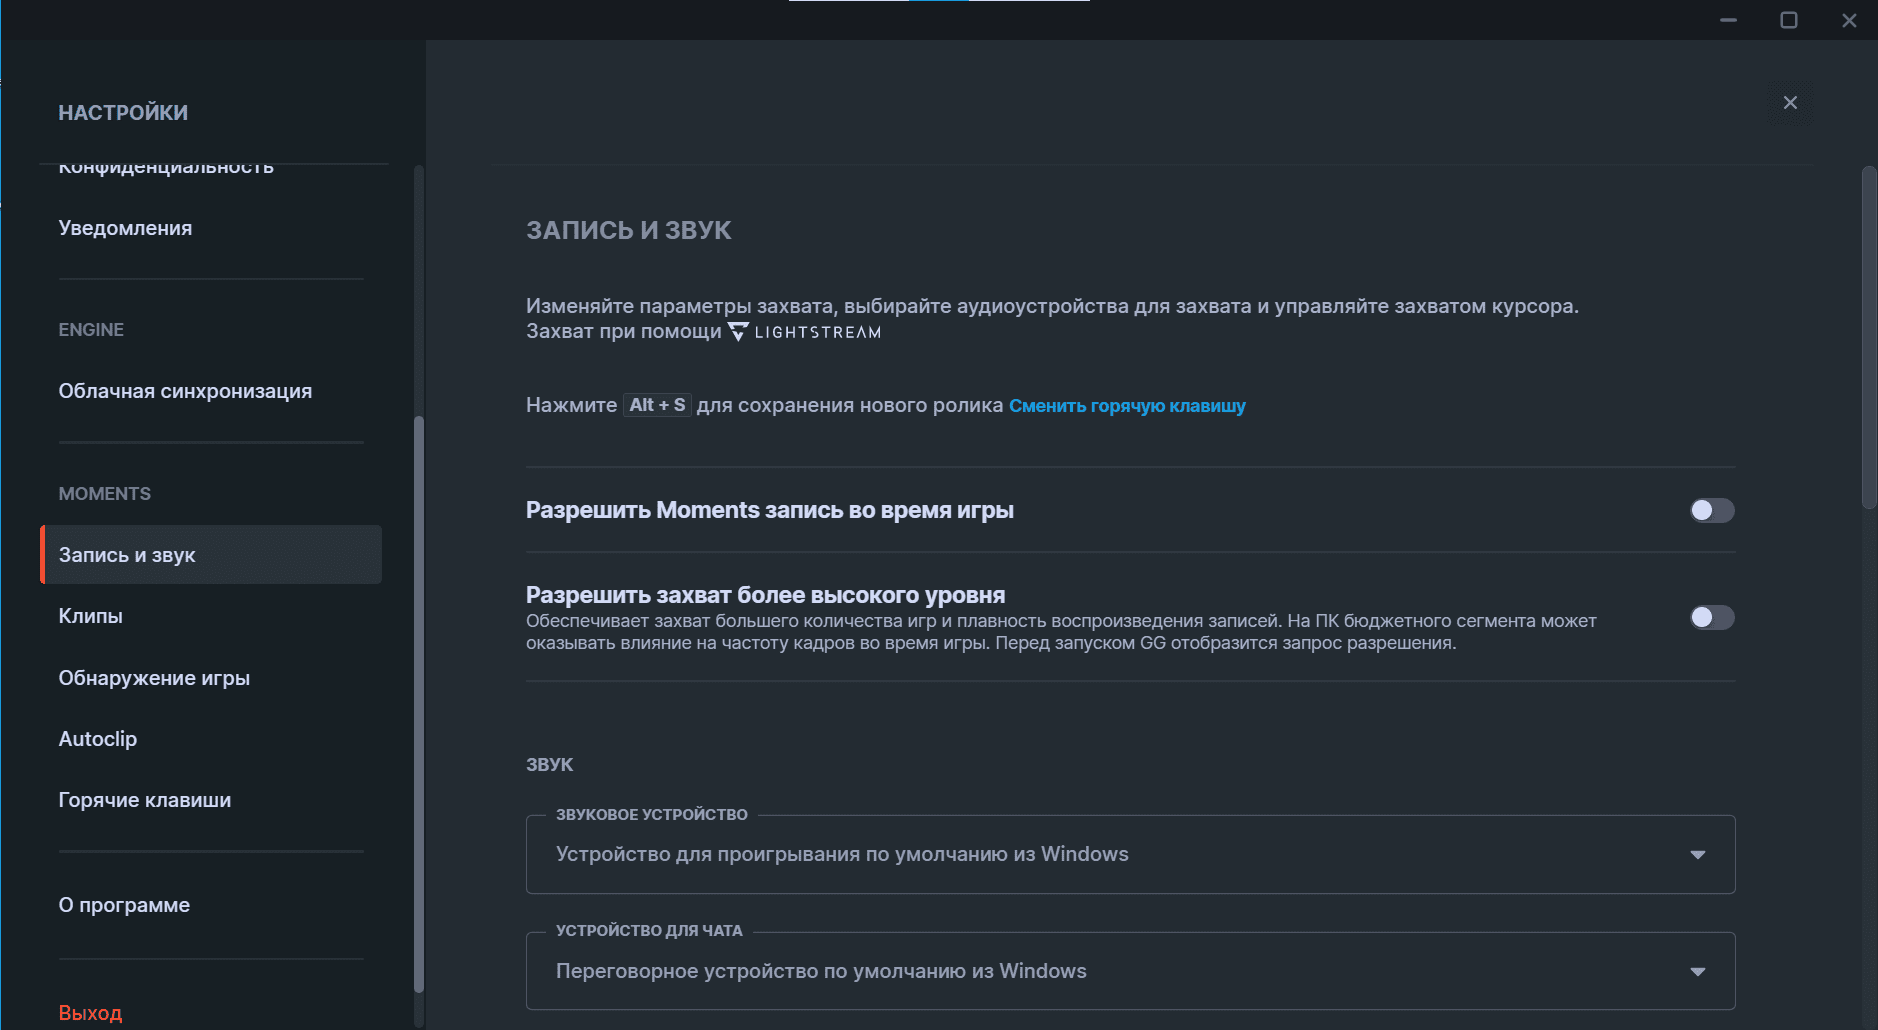Image resolution: width=1878 pixels, height=1030 pixels.
Task: Expand the Устройство для чата dropdown
Action: (x=1129, y=971)
